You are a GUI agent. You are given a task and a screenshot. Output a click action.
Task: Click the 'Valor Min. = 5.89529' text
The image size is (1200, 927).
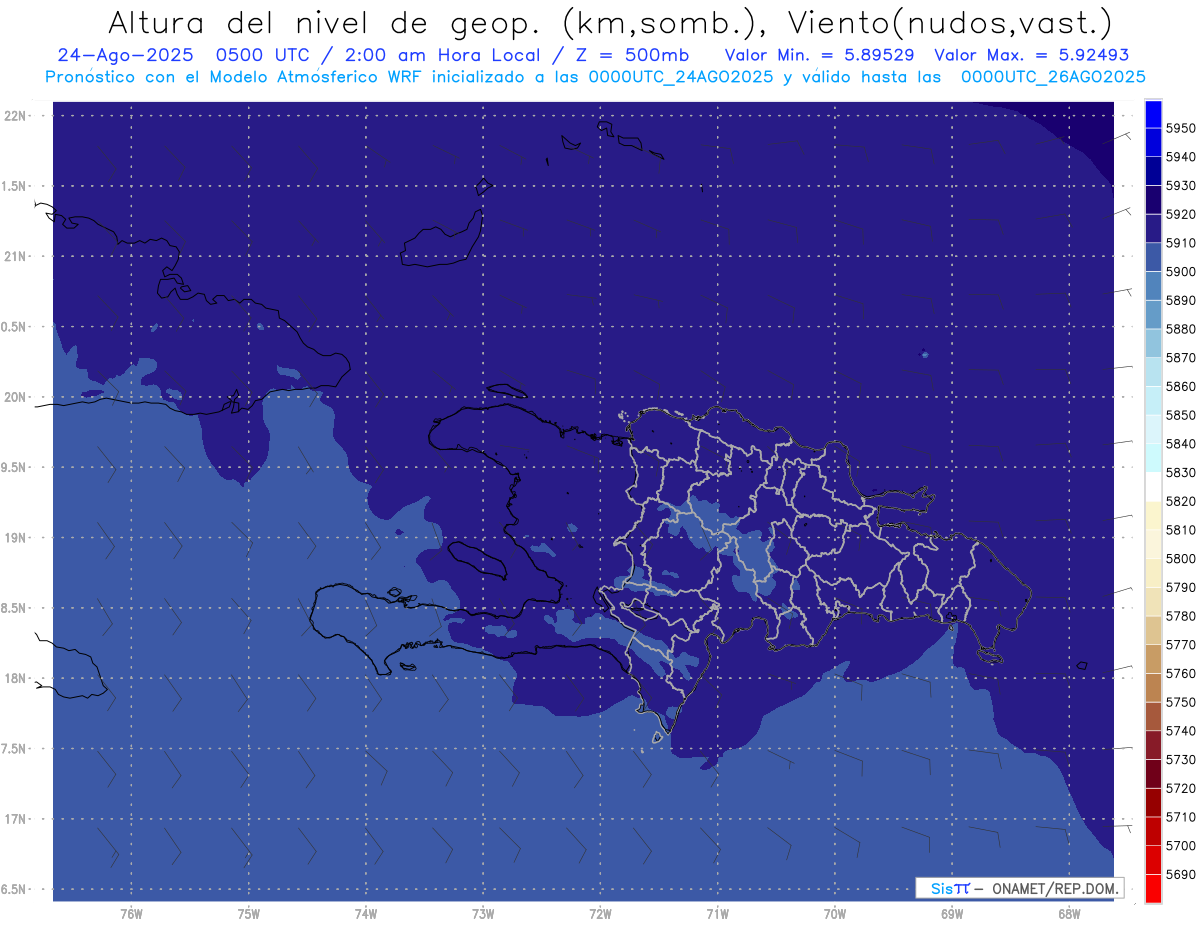819,55
